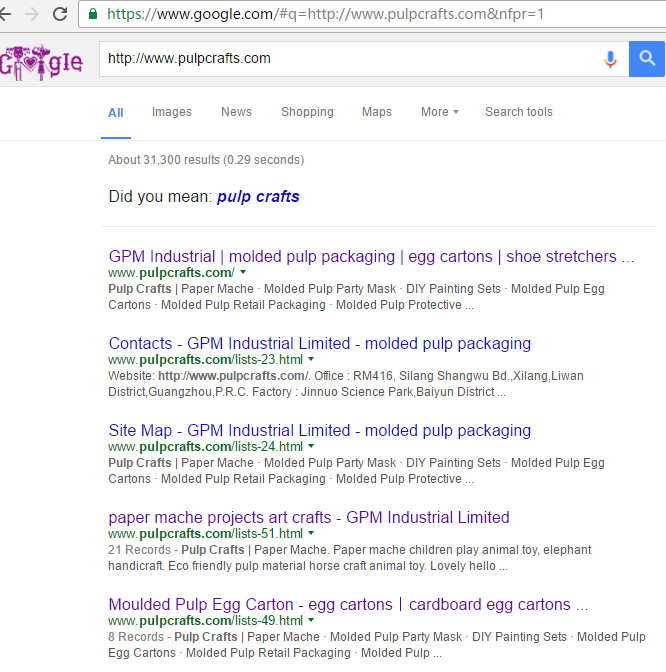The width and height of the screenshot is (666, 672).
Task: Expand arrow next to lists-24.html URL
Action: point(311,446)
